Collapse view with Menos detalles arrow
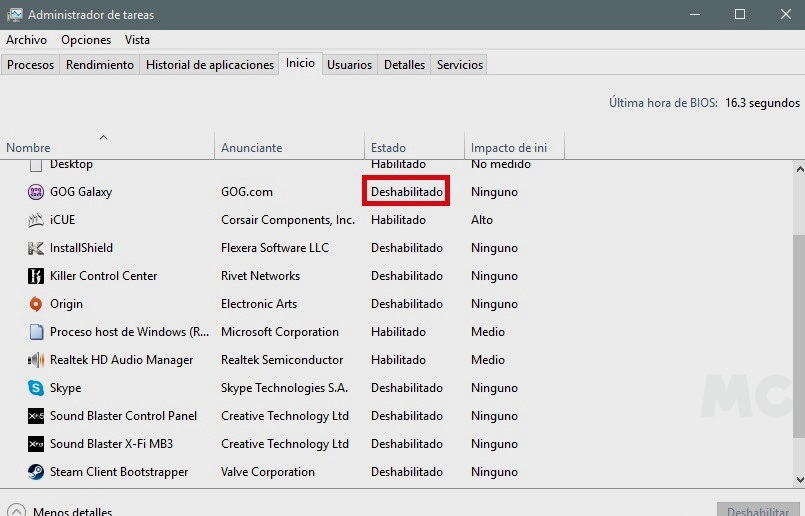Viewport: 805px width, 516px height. coord(16,511)
